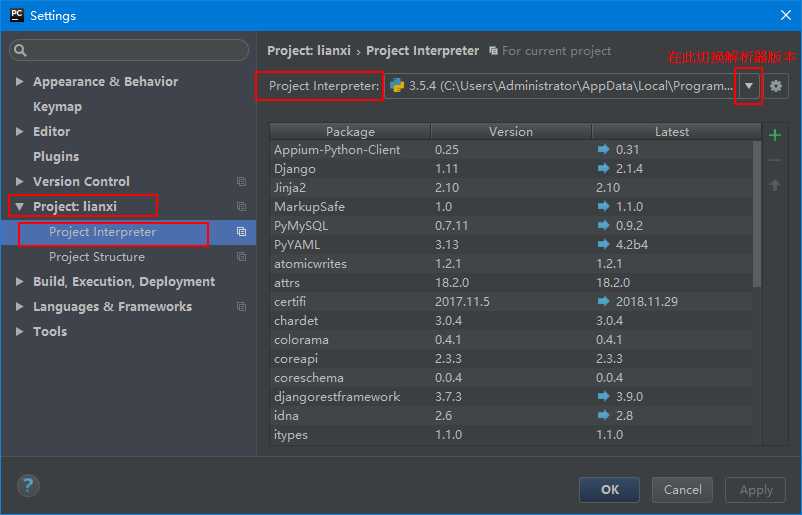Sort by the Version column header

pyautogui.click(x=511, y=131)
